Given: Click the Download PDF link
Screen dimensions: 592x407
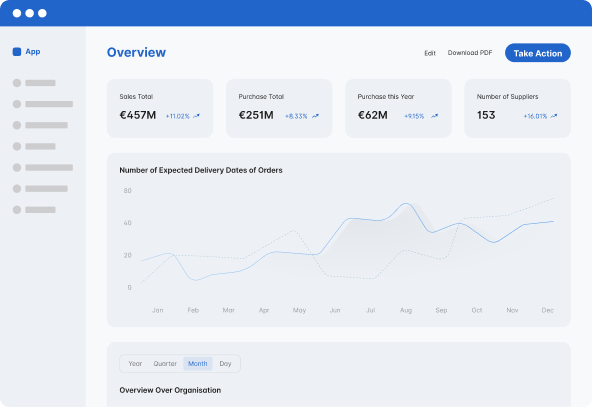Looking at the screenshot, I should pyautogui.click(x=470, y=53).
